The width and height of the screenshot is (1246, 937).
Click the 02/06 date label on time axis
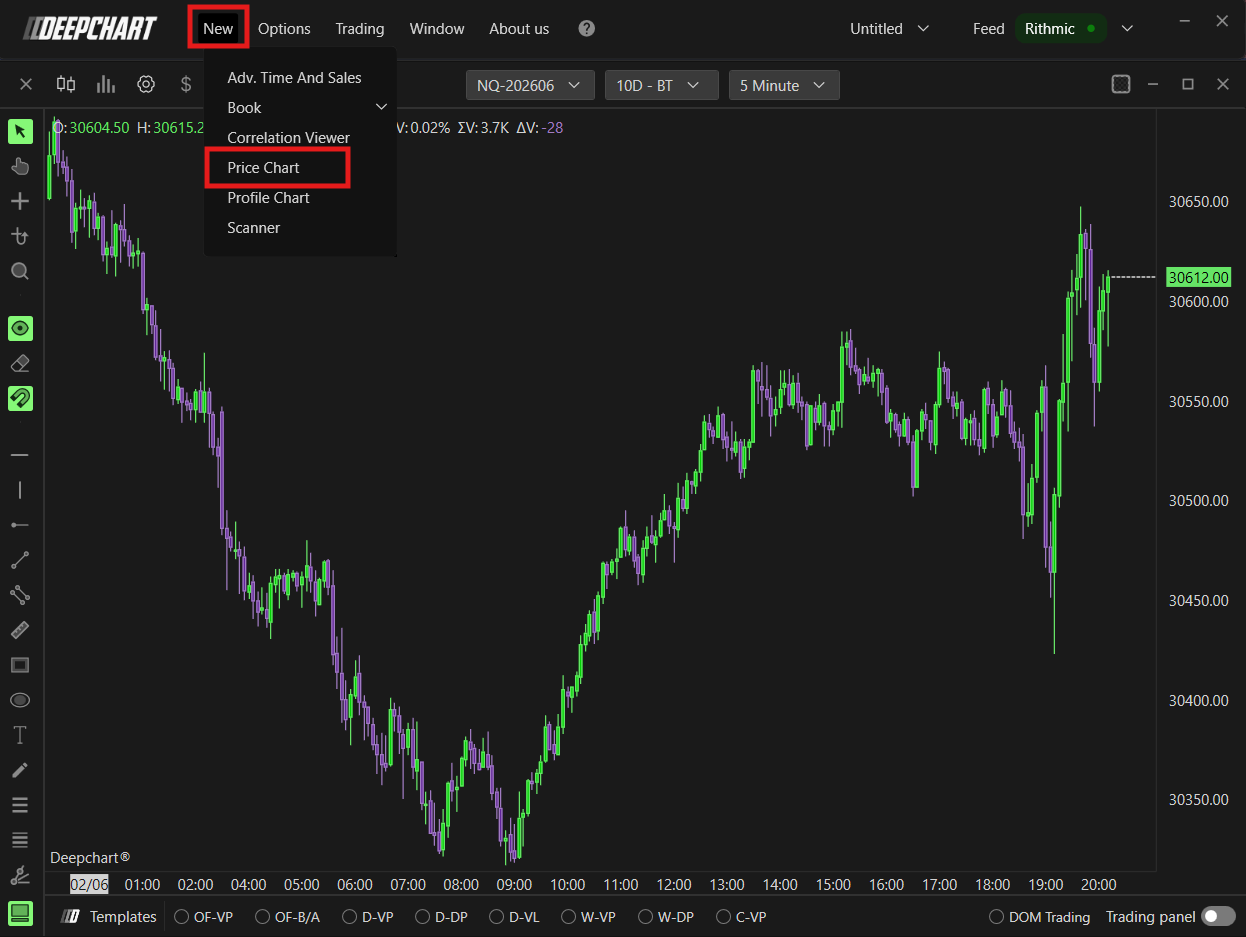[x=88, y=884]
